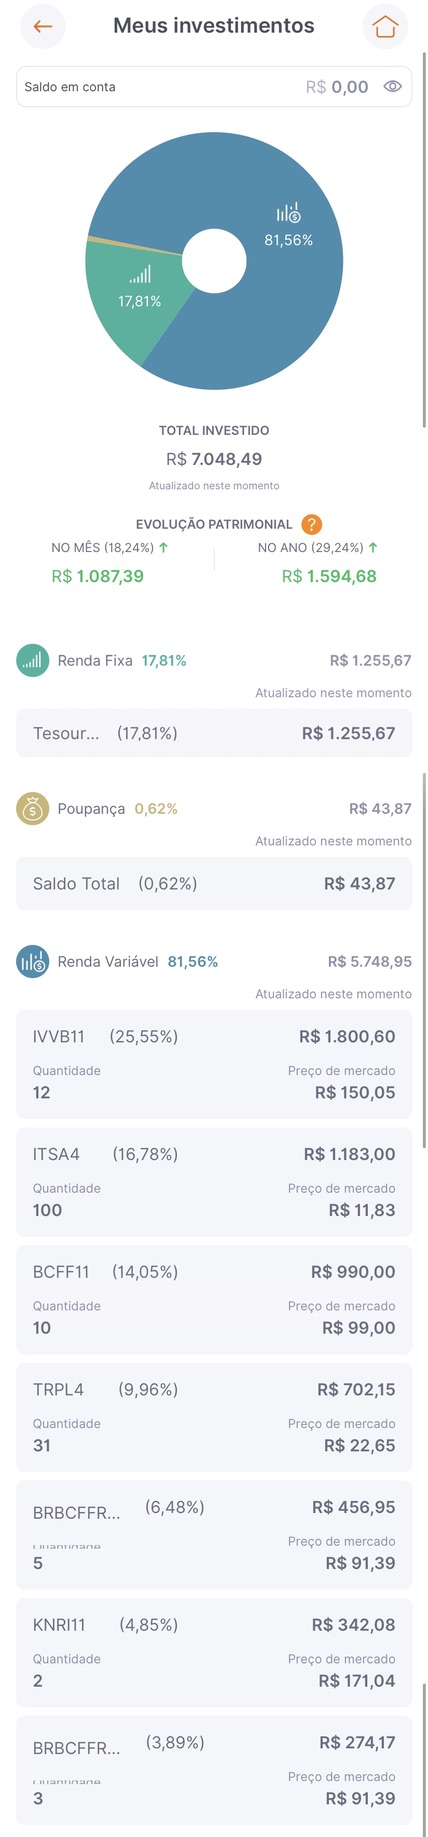Open the home icon at top right
This screenshot has width=428, height=1837.
[x=385, y=27]
